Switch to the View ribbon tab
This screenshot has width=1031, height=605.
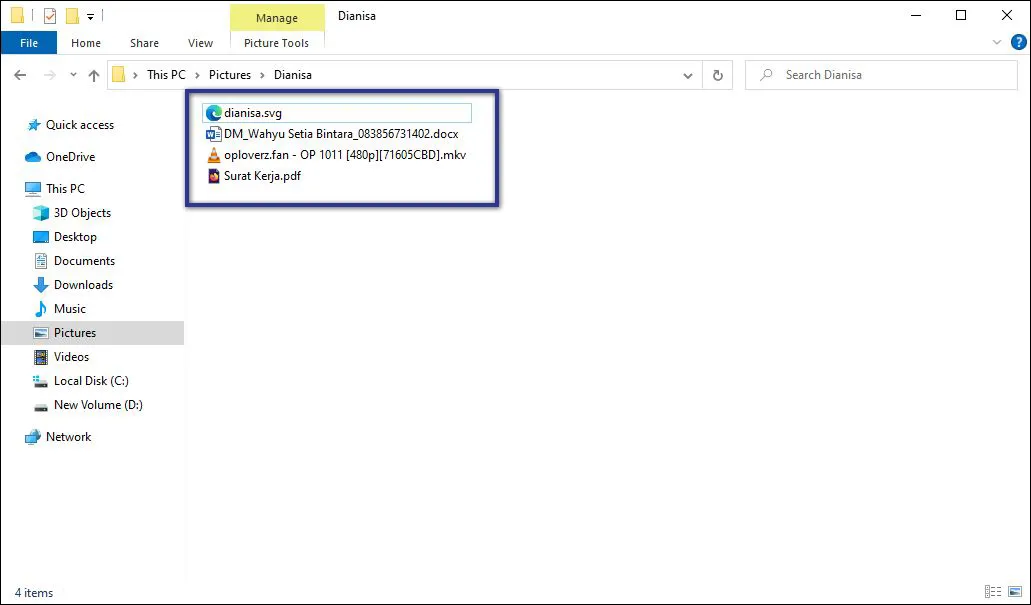(199, 43)
